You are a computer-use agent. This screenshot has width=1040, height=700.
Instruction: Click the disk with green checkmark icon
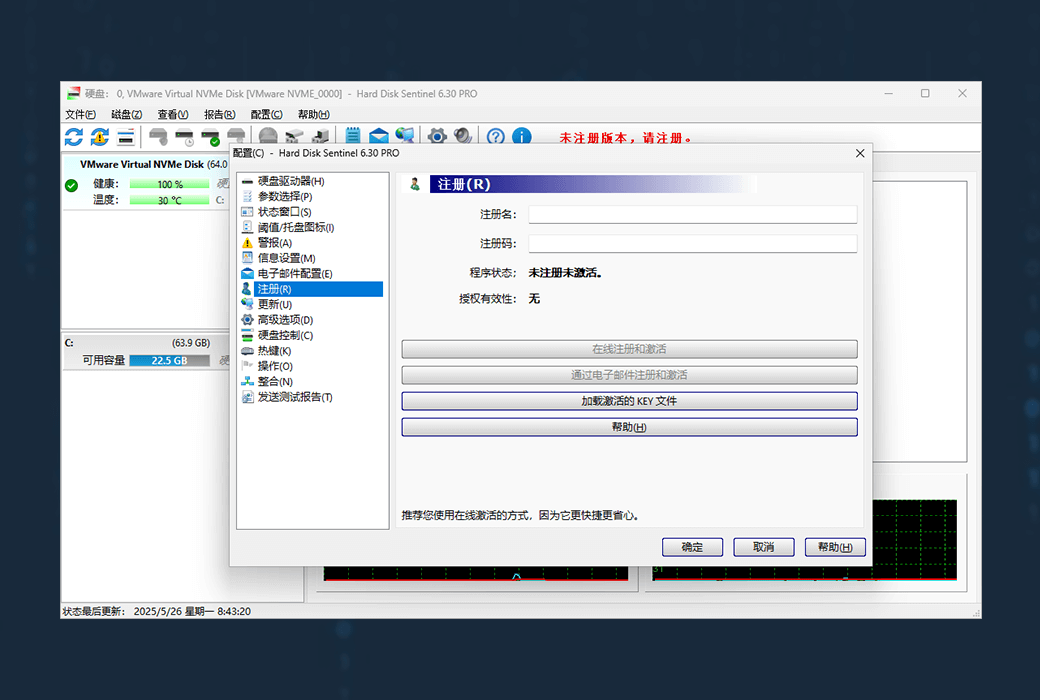[x=210, y=137]
